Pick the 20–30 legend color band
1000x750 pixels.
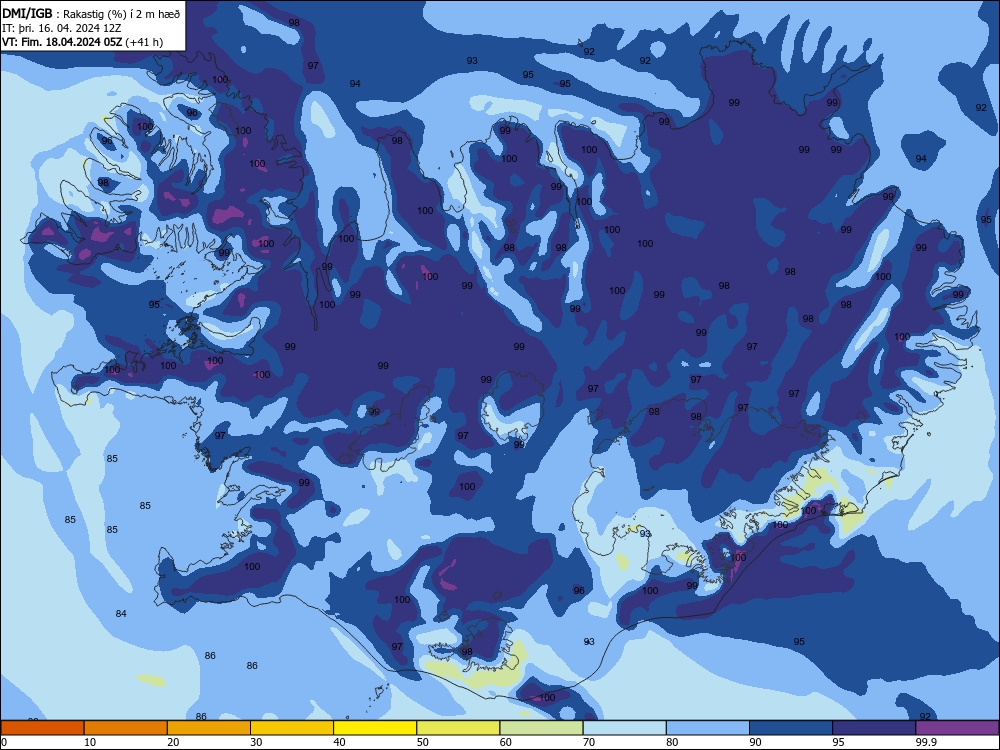click(209, 728)
